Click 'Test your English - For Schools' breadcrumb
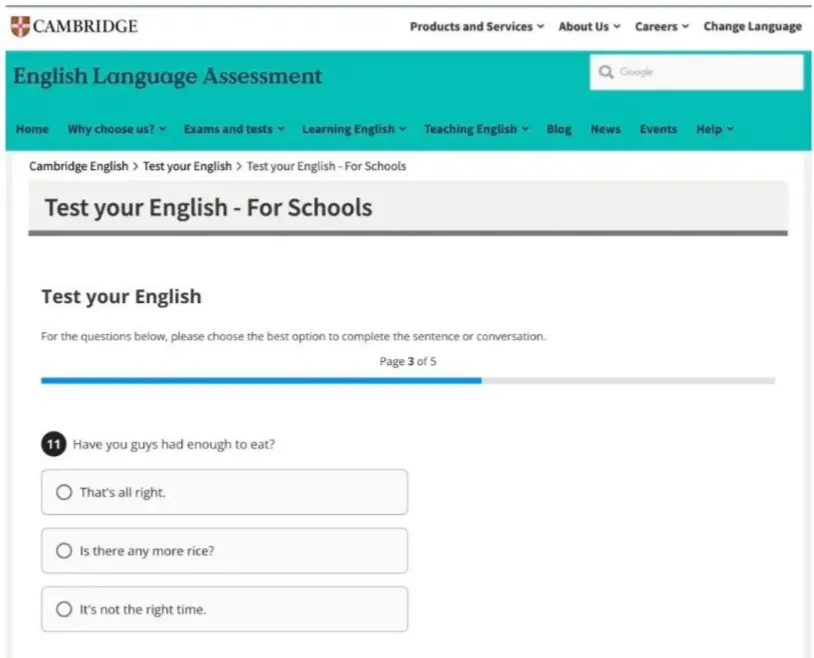814x658 pixels. [326, 166]
